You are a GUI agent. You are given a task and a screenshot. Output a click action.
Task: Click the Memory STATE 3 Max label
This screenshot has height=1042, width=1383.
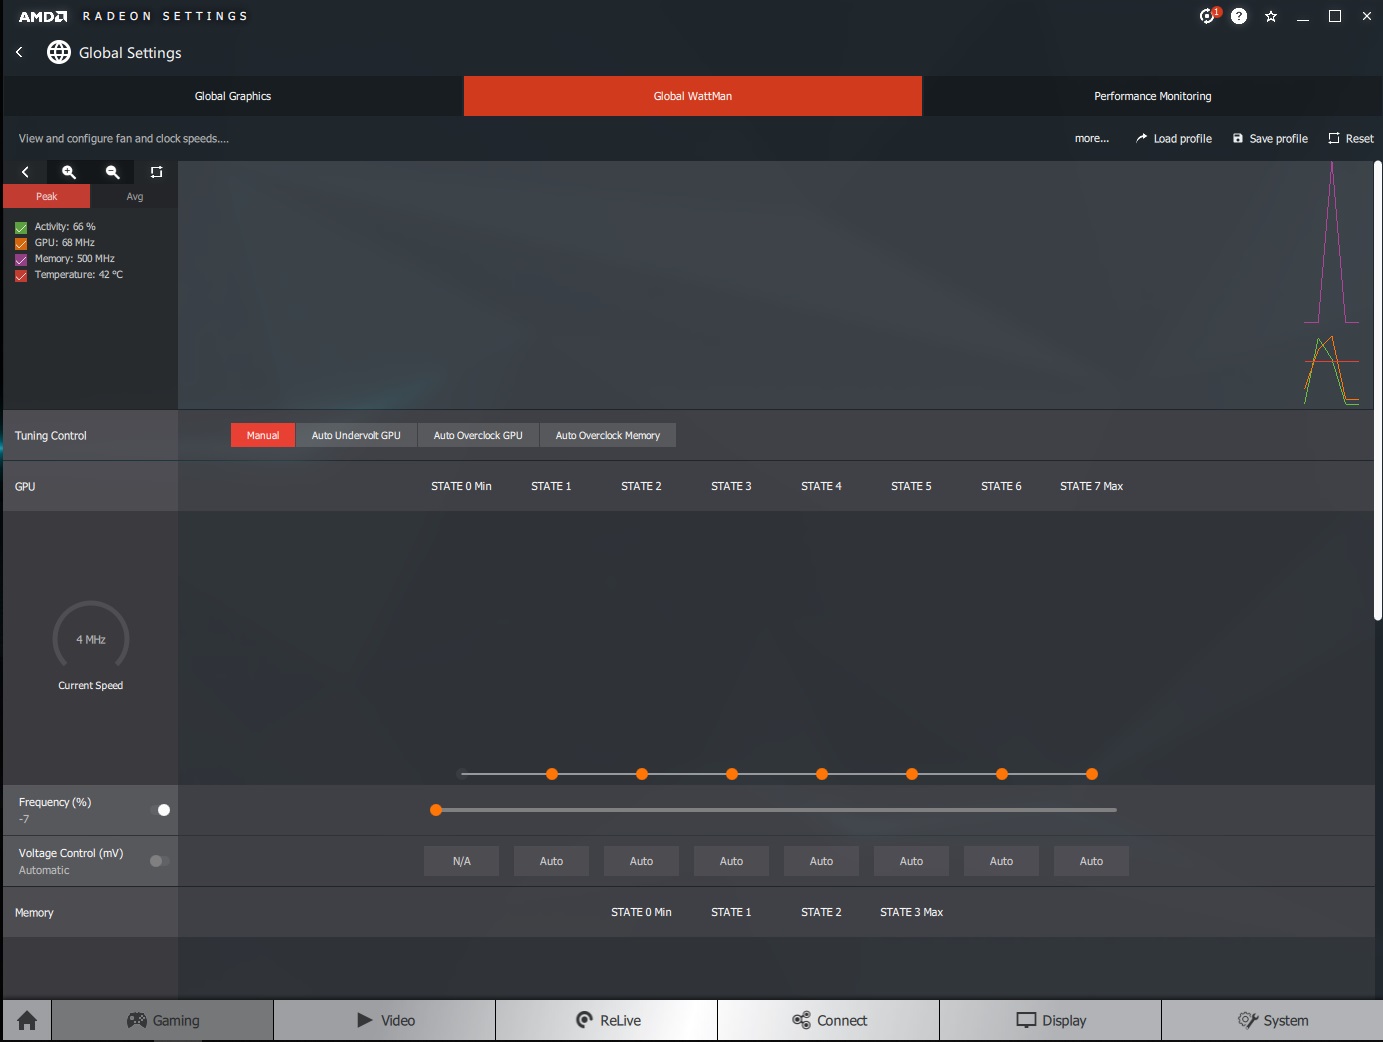(911, 912)
